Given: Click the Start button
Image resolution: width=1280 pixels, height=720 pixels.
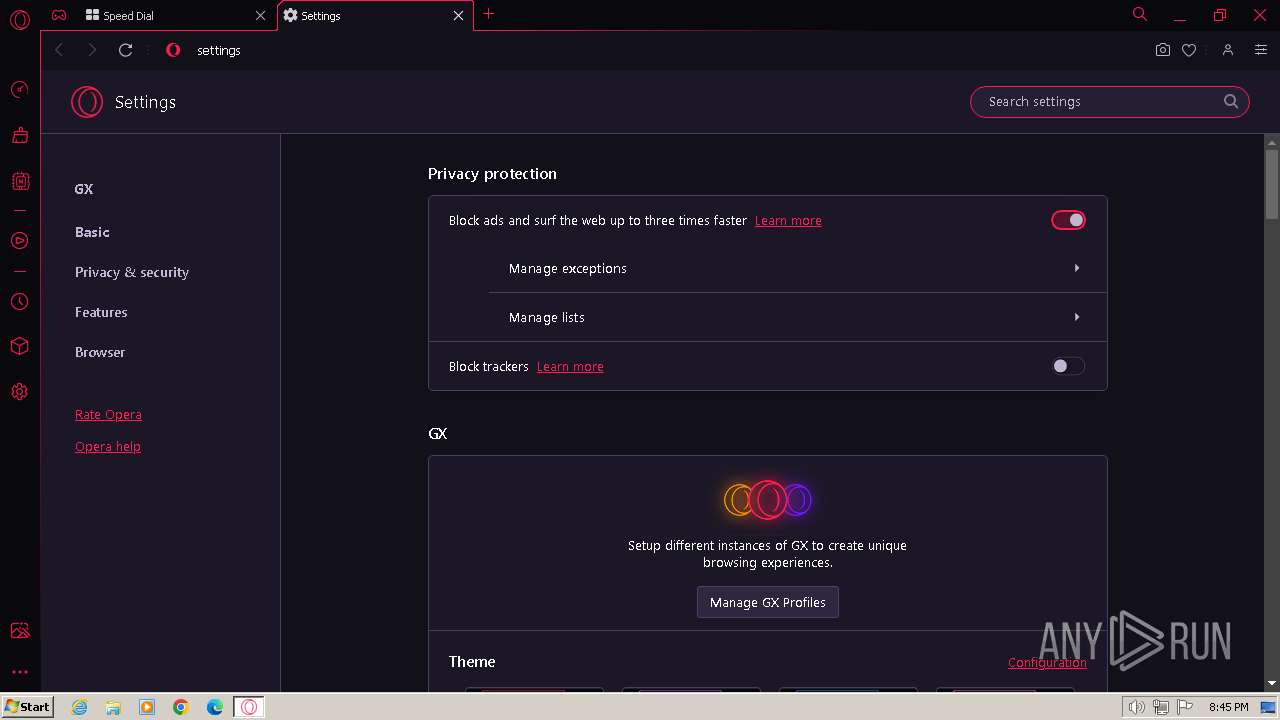Looking at the screenshot, I should pos(27,707).
